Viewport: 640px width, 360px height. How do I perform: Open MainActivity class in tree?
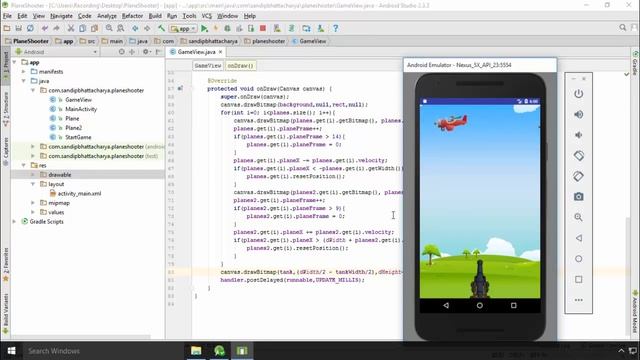click(x=81, y=109)
